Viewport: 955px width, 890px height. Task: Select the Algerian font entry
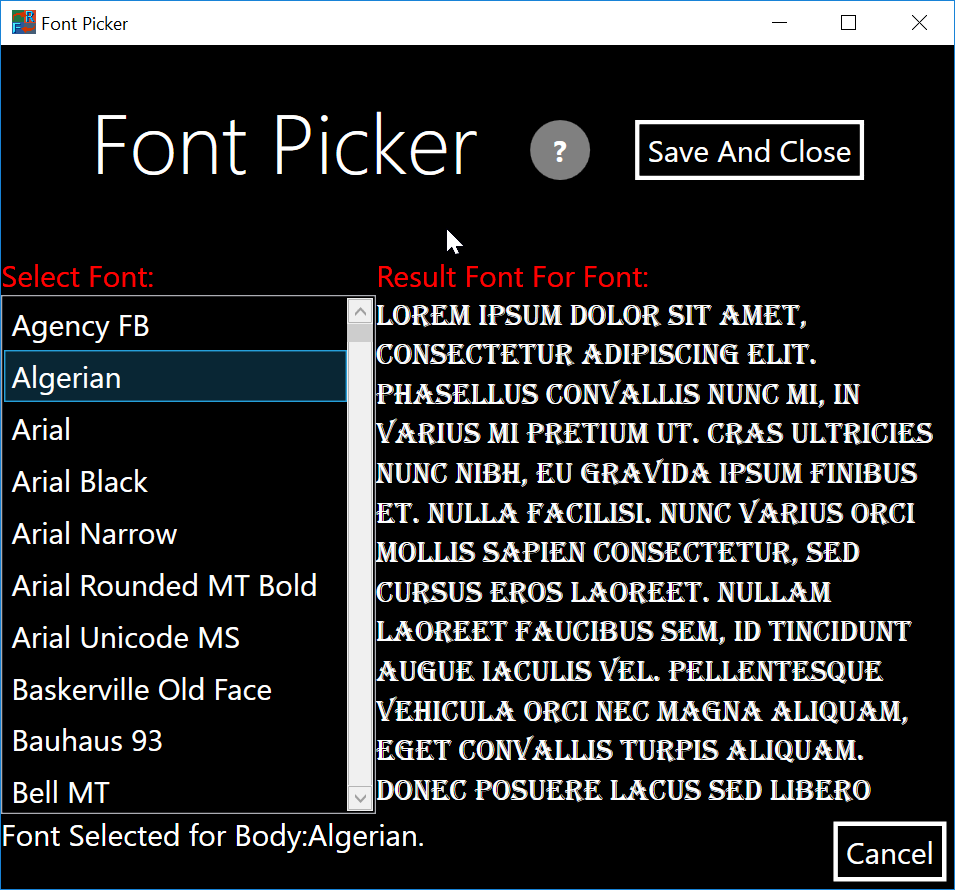(175, 376)
